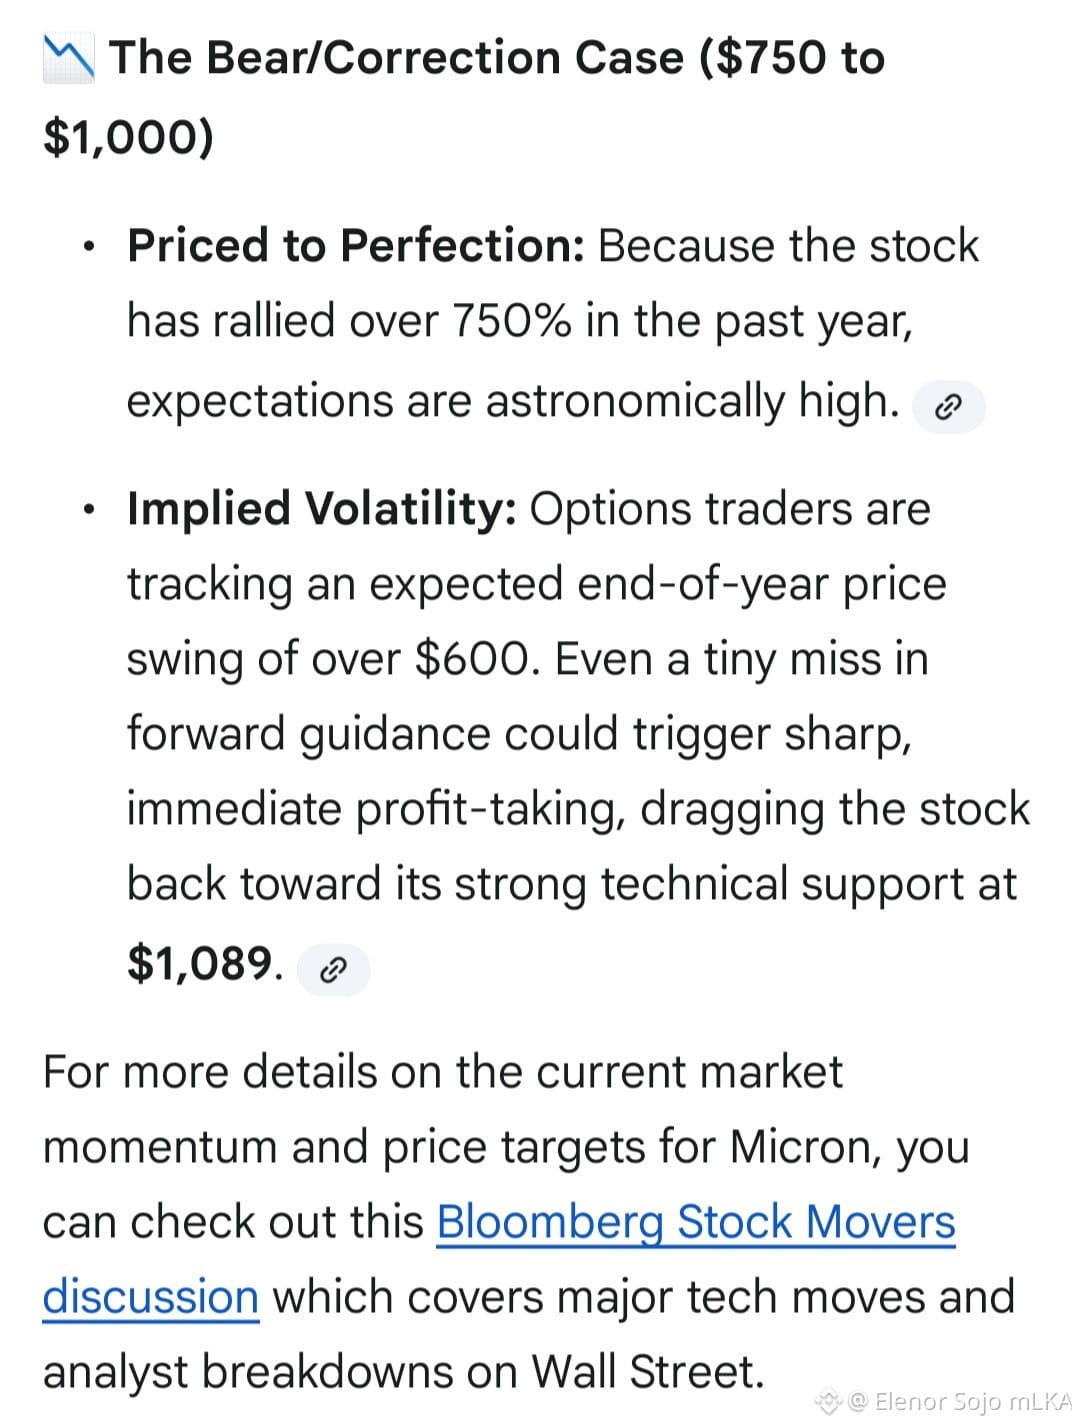The image size is (1080, 1426).
Task: Click the Binance logo icon in the watermark
Action: tap(828, 1402)
